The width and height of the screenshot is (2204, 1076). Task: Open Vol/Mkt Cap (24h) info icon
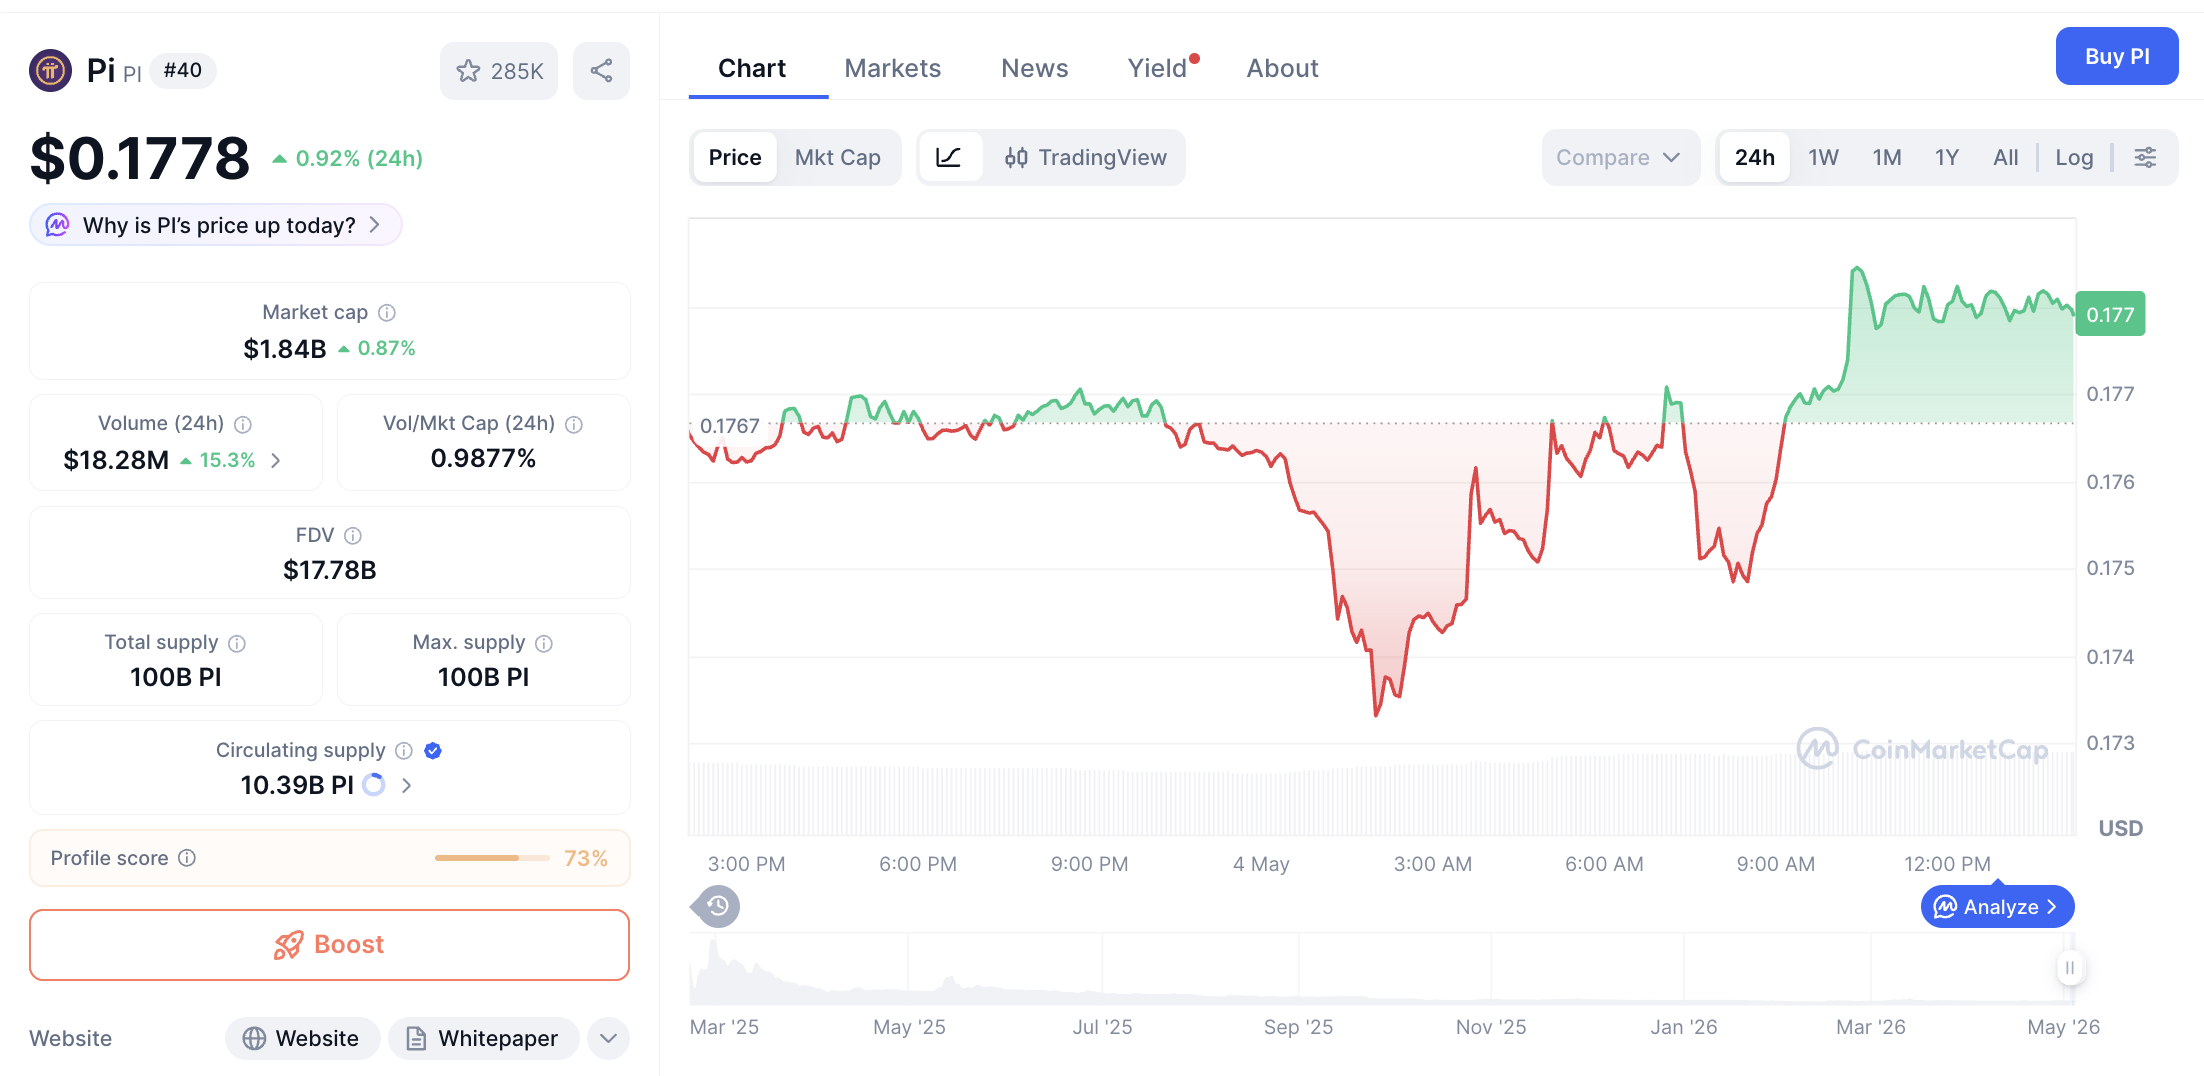tap(574, 424)
